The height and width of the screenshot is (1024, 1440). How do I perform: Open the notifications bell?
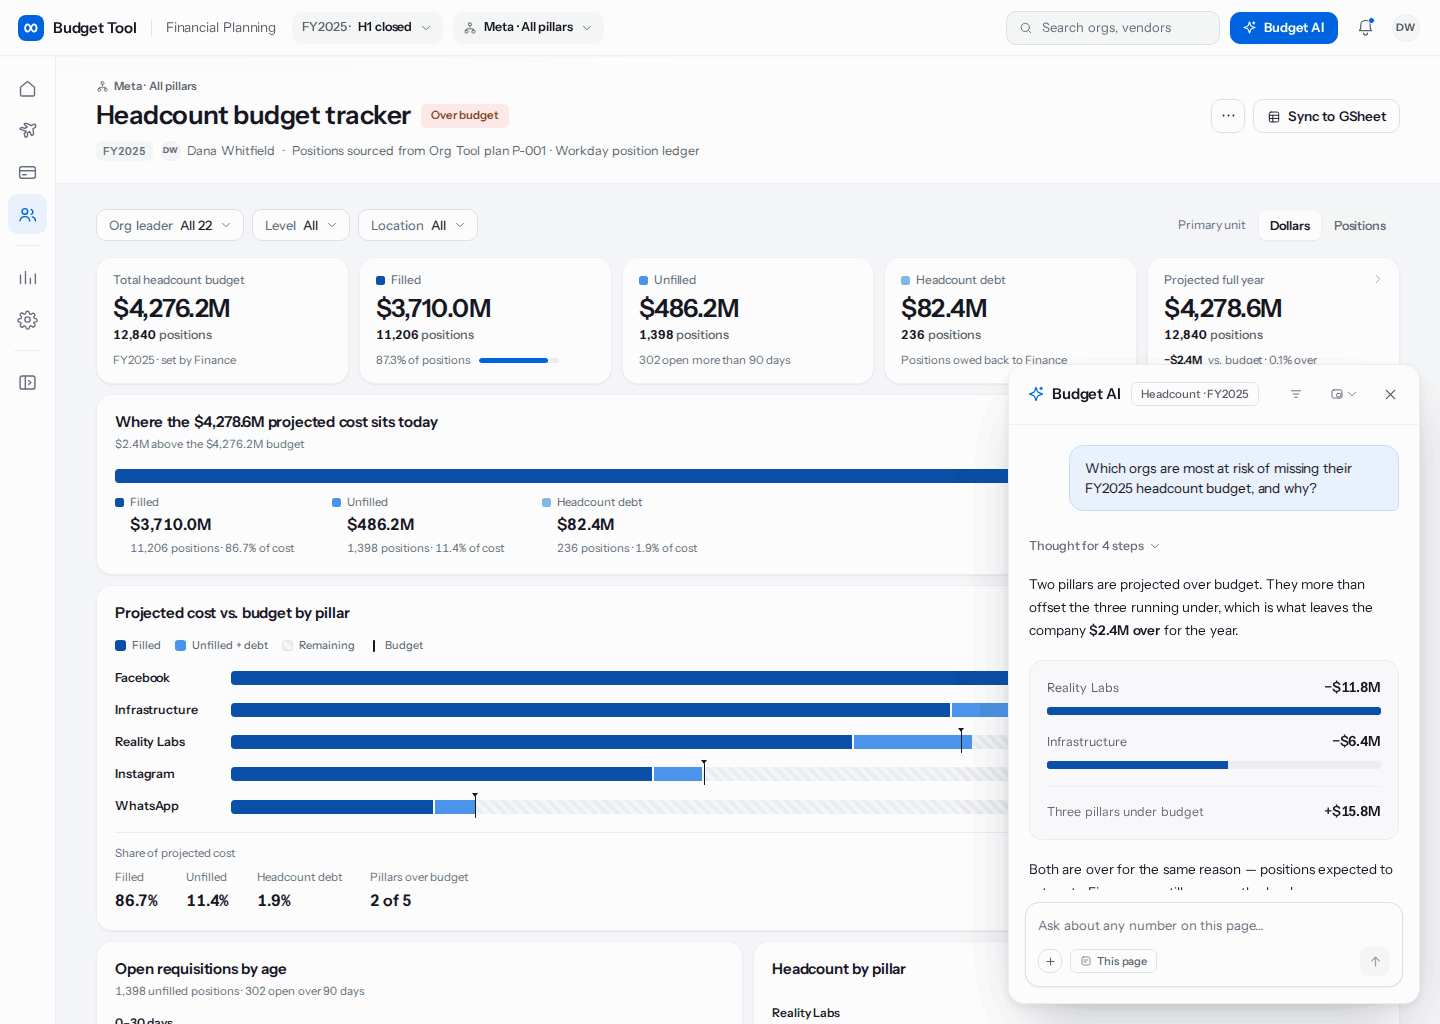coord(1365,28)
